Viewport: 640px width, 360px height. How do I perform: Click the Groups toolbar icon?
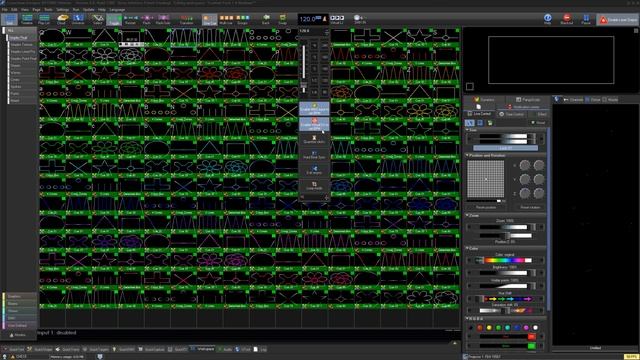(x=242, y=19)
